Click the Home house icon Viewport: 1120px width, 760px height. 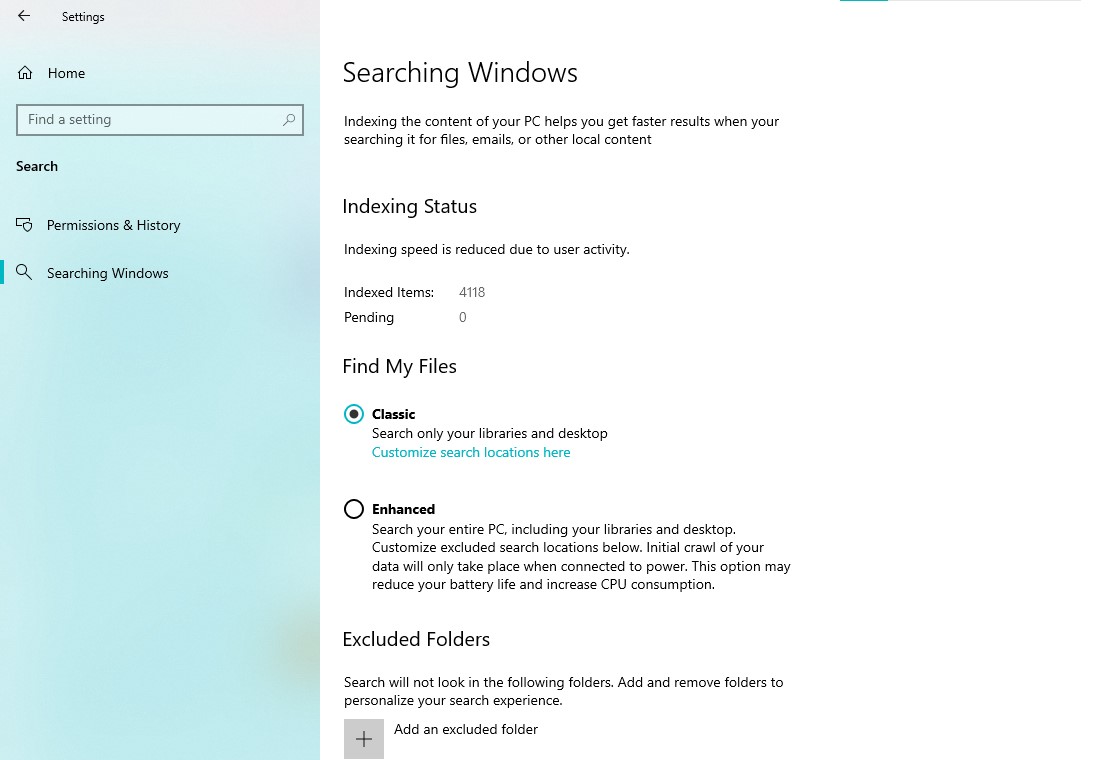click(25, 72)
